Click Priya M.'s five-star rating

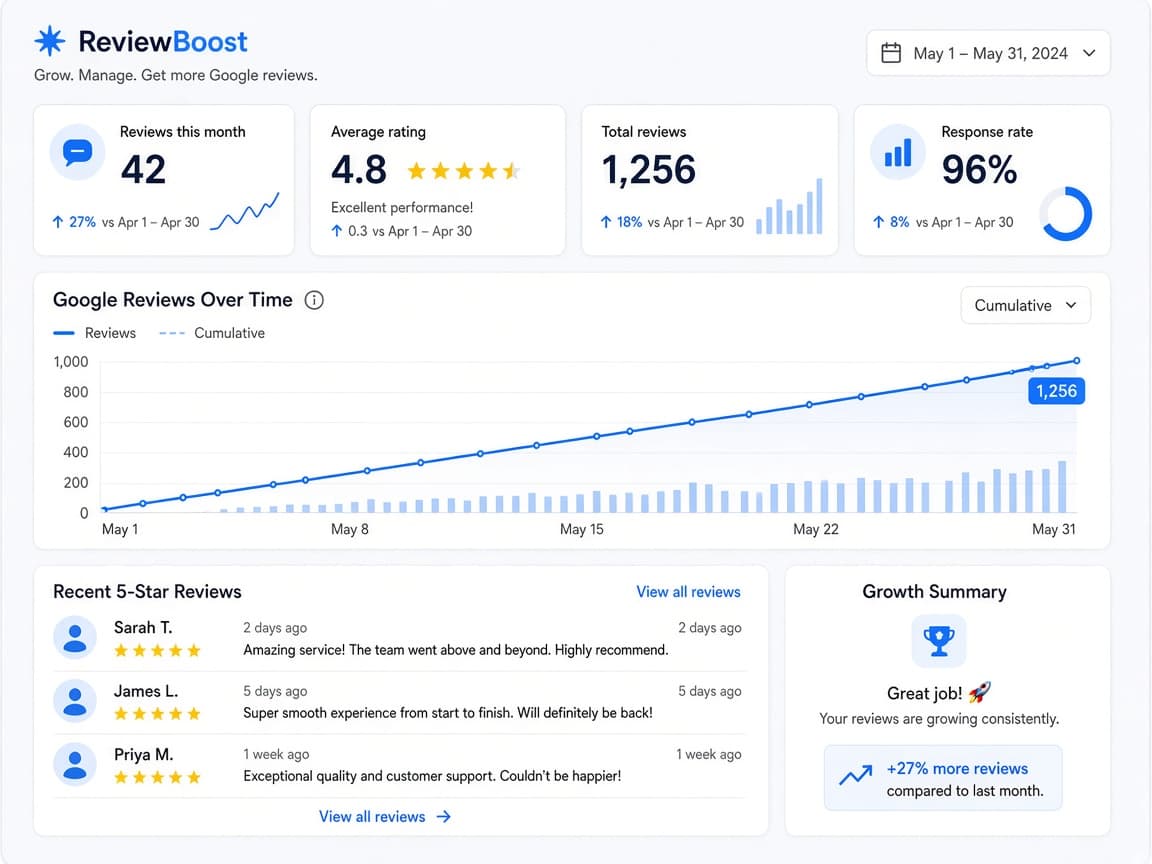157,777
